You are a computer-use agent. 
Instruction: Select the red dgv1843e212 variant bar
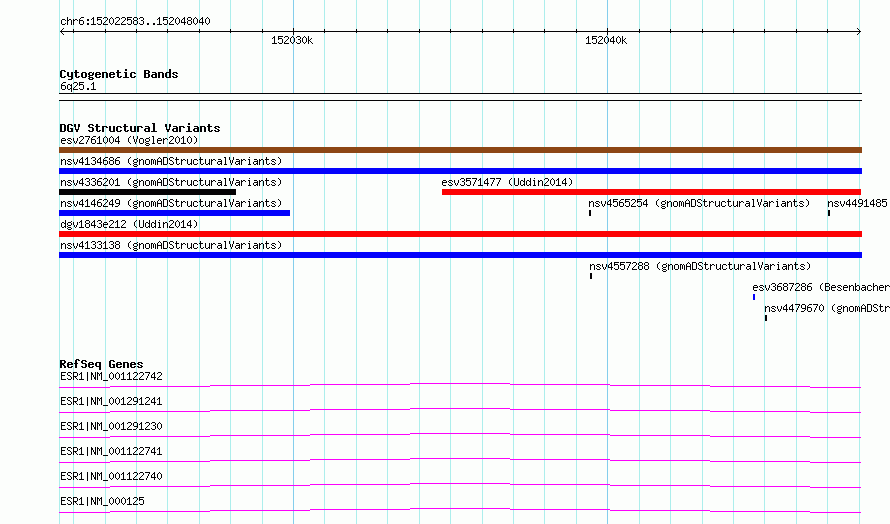[x=460, y=234]
